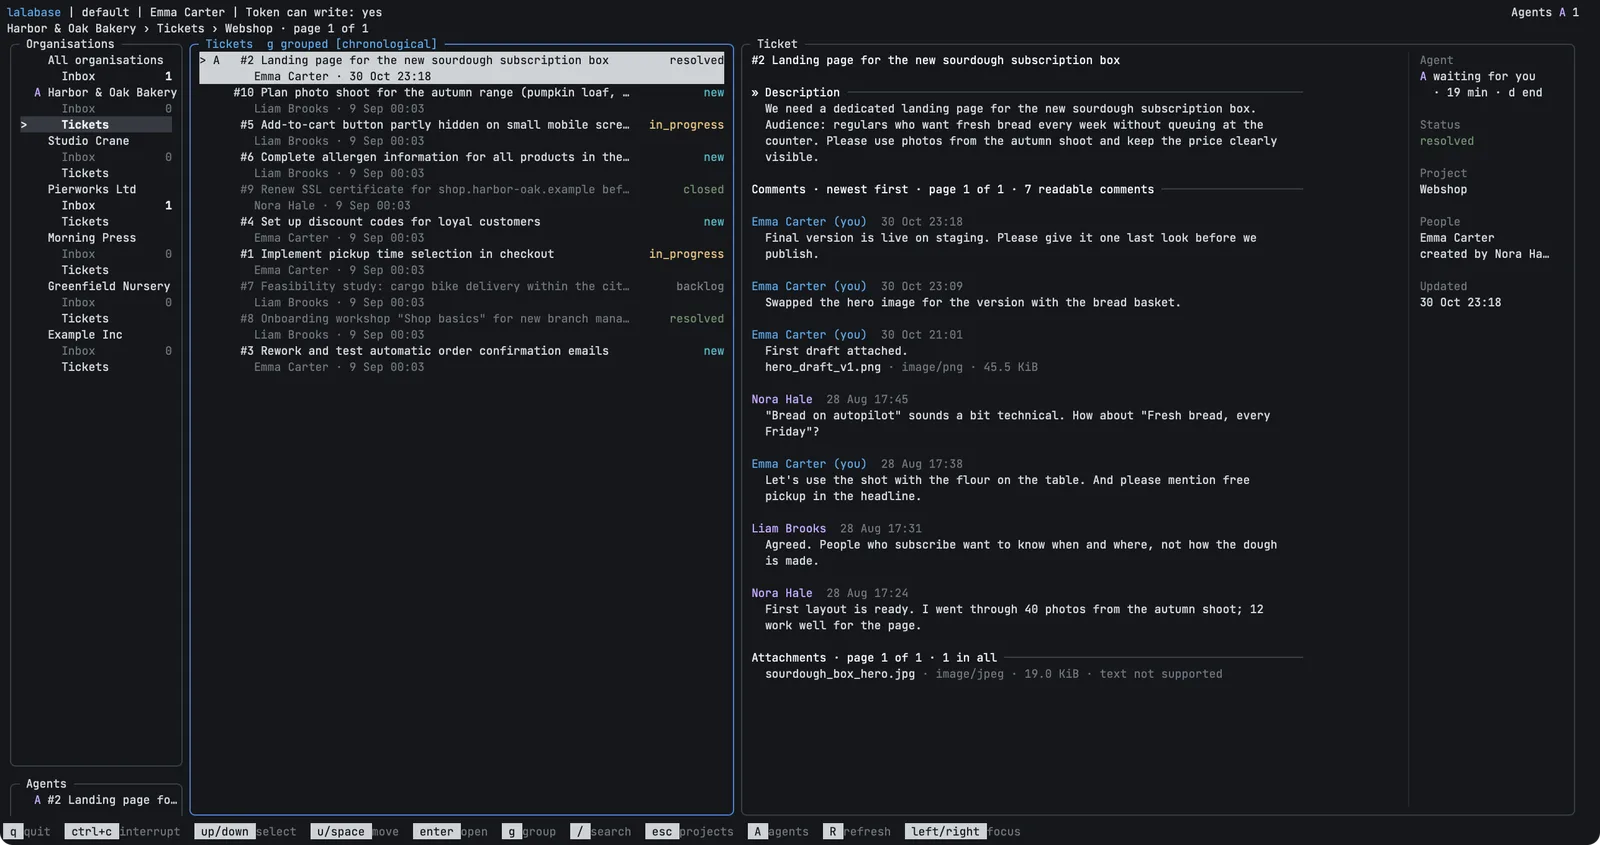Viewport: 1600px width, 845px height.
Task: Click the enter open key hint
Action: pos(450,831)
